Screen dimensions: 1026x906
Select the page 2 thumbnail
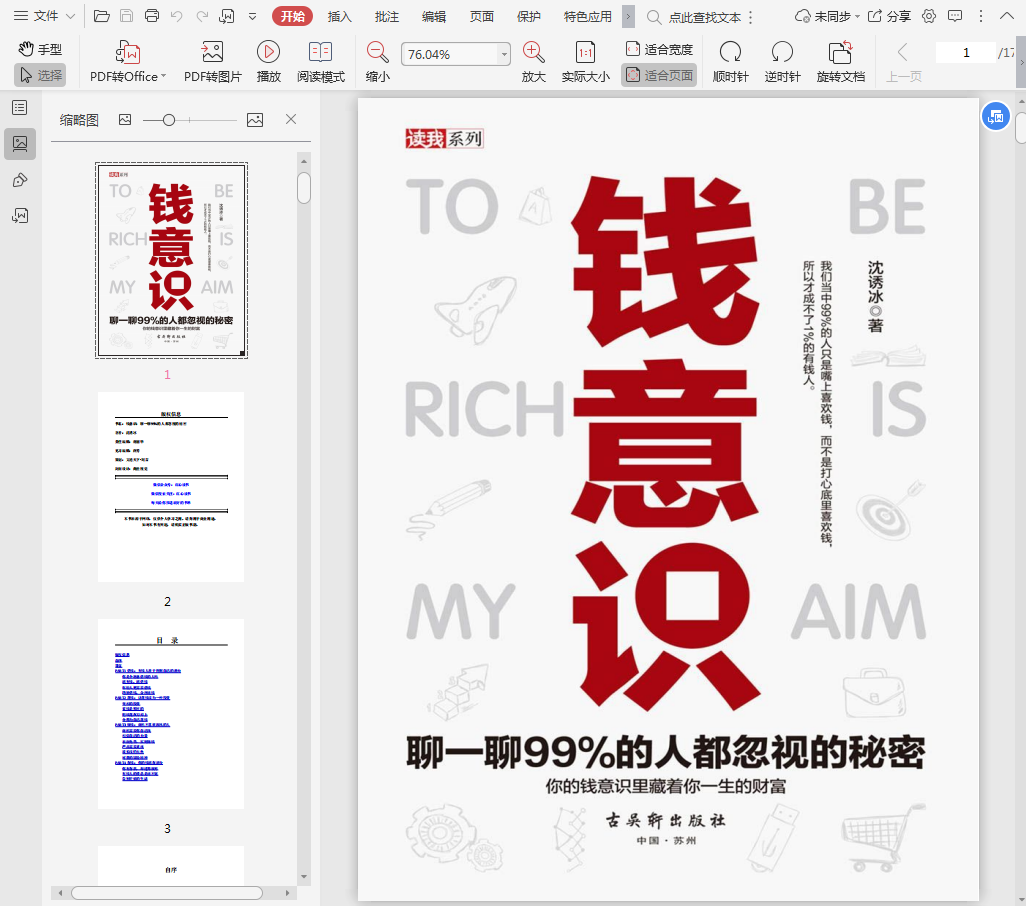point(170,487)
